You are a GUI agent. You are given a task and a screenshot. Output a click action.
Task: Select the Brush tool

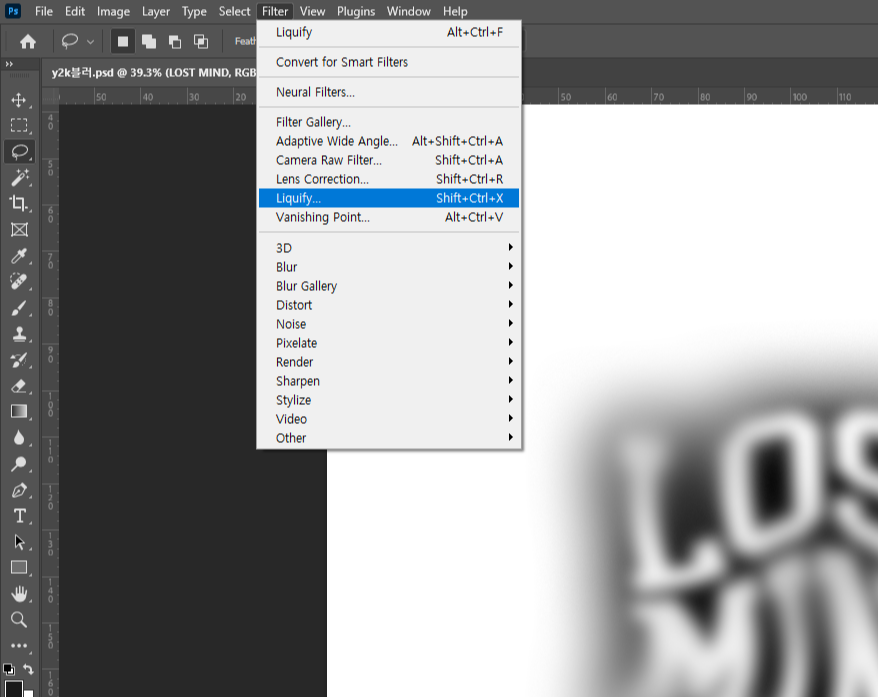[x=19, y=308]
